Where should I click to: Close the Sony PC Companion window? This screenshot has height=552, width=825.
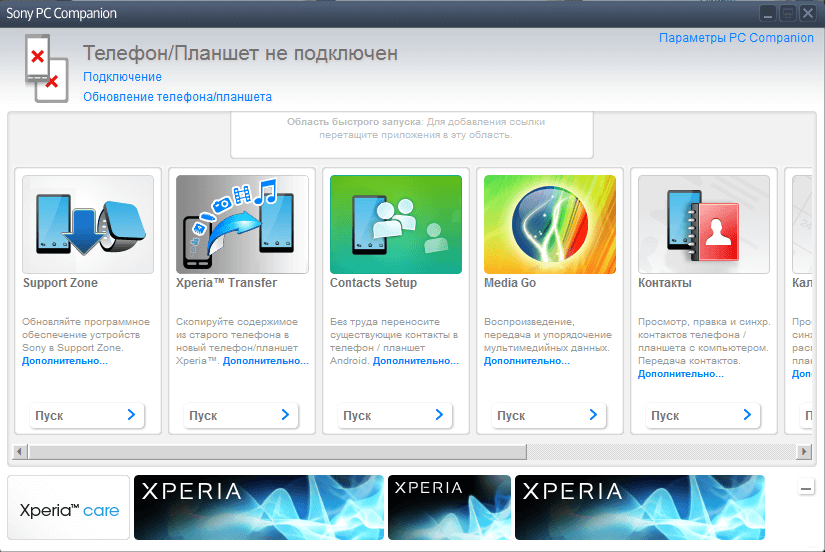(x=807, y=14)
